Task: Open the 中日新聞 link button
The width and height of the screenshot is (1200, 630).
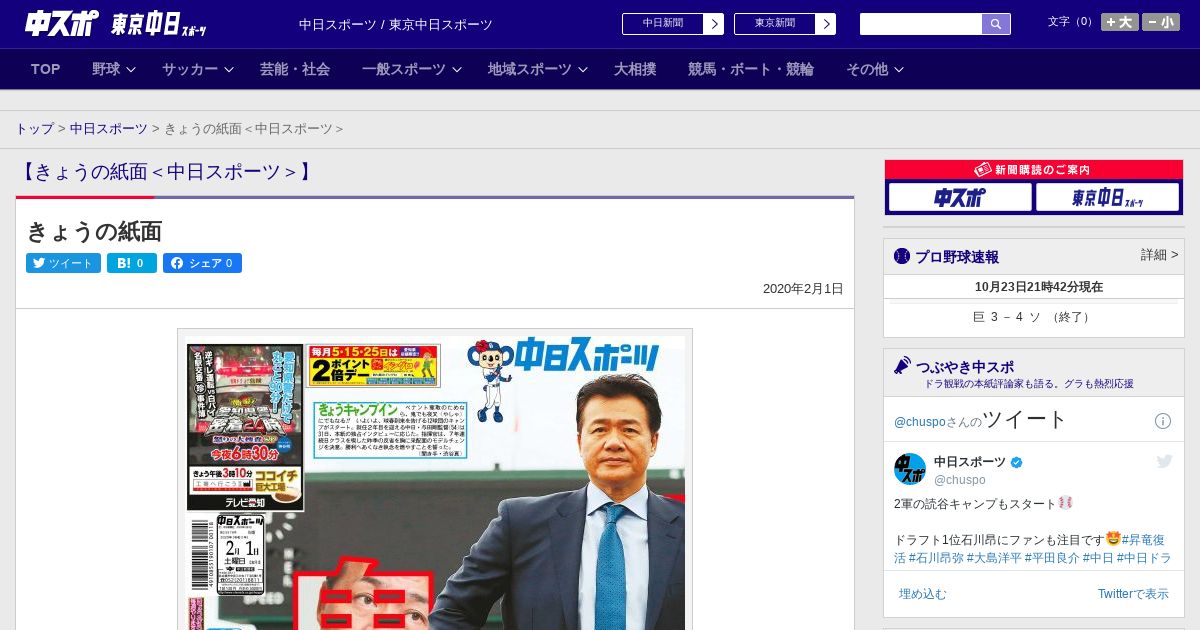Action: click(663, 24)
